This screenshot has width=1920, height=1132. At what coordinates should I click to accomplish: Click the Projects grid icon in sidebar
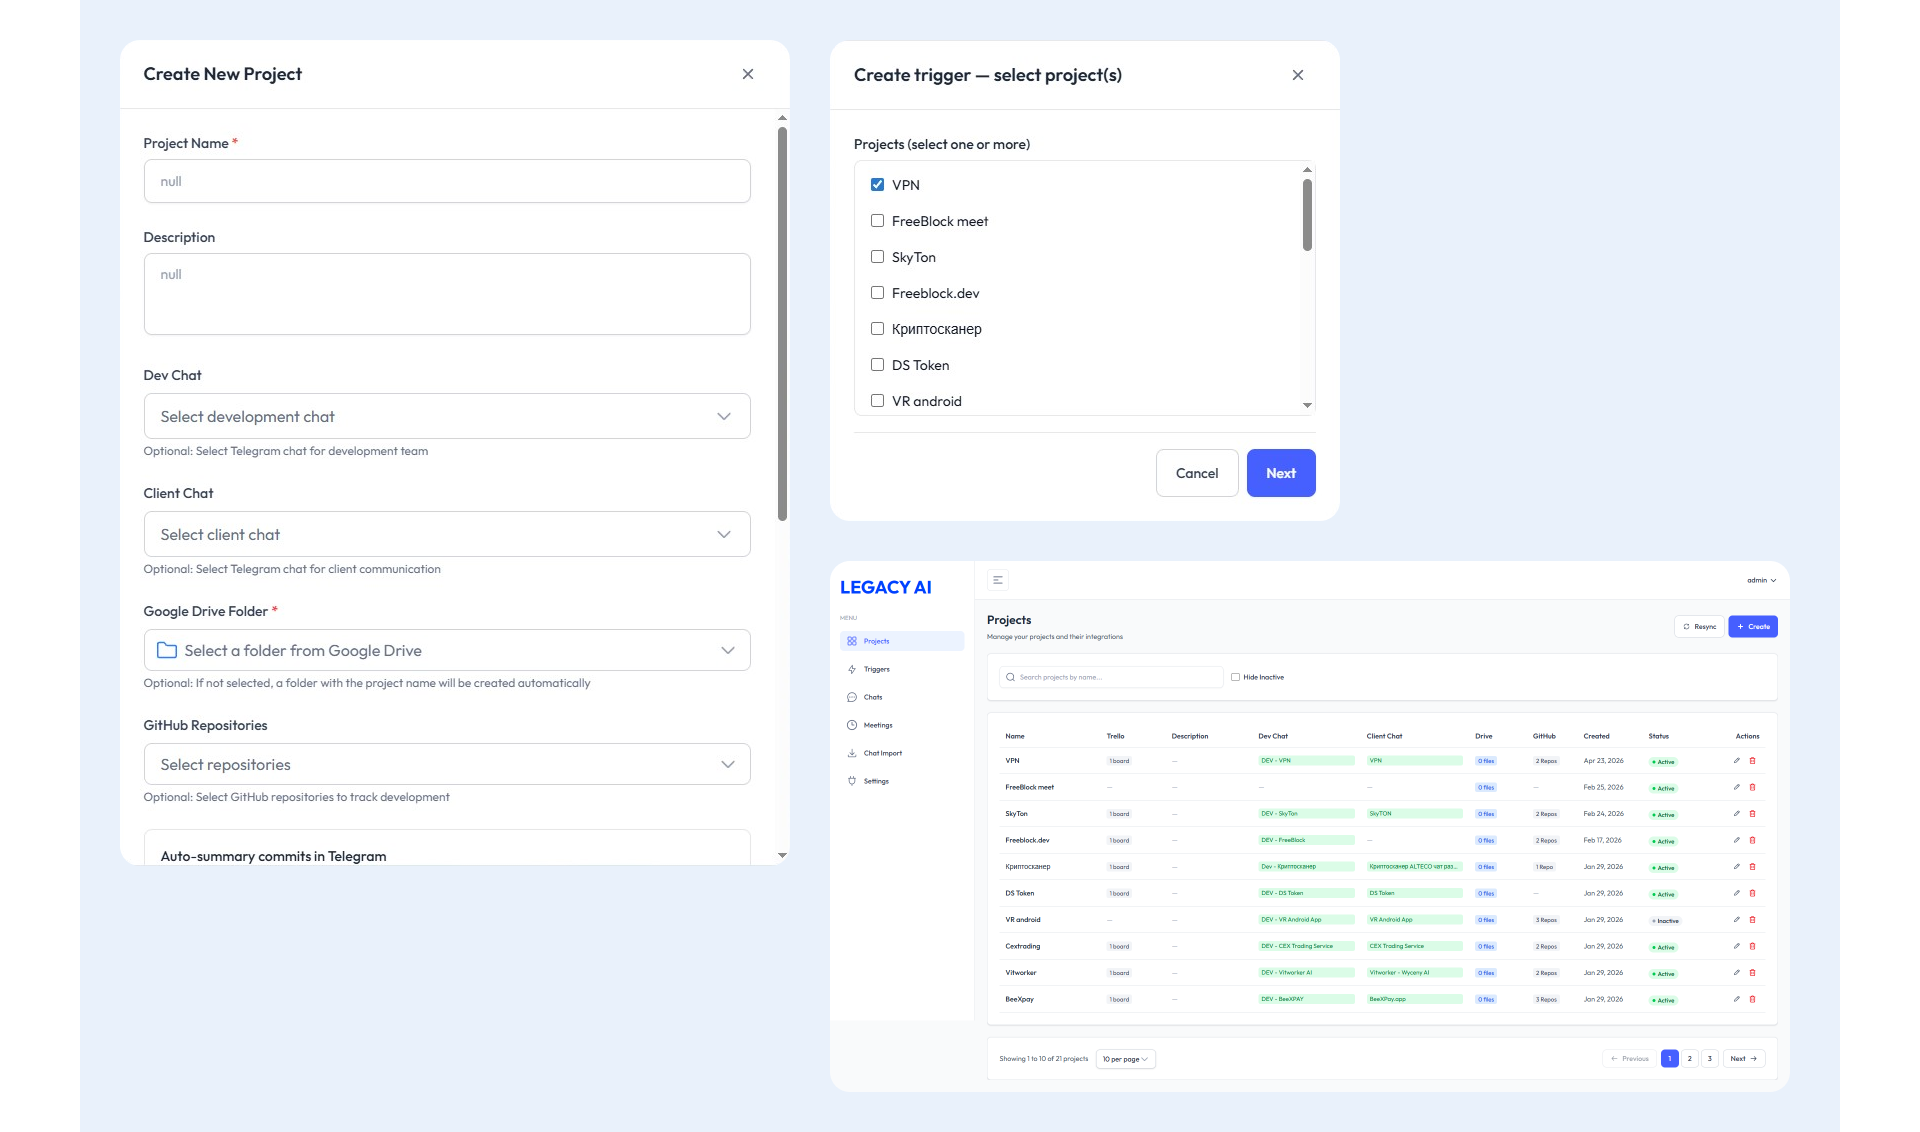coord(852,641)
